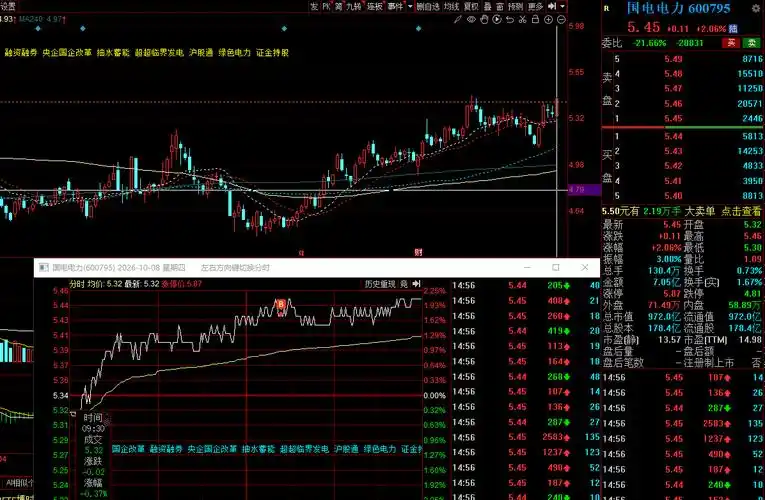Click the 设置 settings label top left
Image resolution: width=765 pixels, height=500 pixels.
click(7, 6)
